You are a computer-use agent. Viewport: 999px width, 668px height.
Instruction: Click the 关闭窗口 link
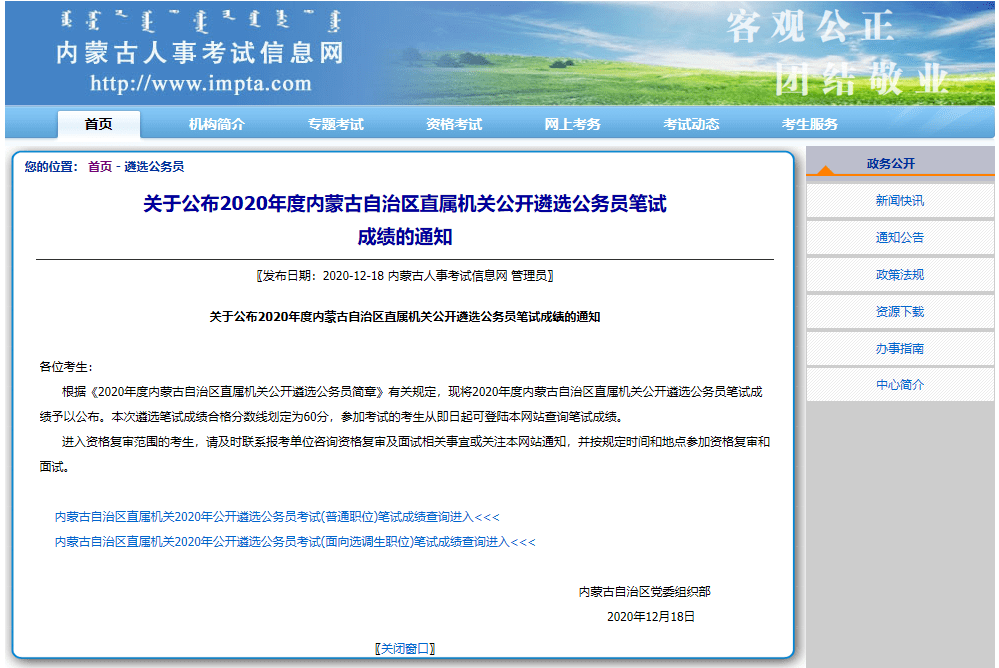405,649
